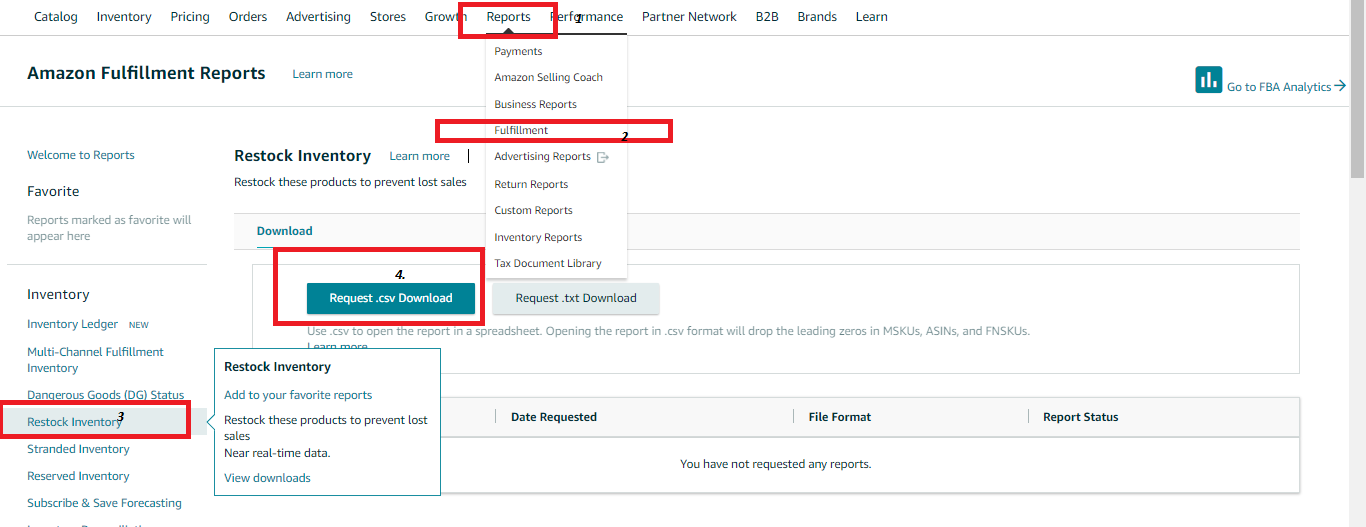This screenshot has width=1366, height=527.
Task: Click the Date Requested column header
Action: tap(553, 417)
